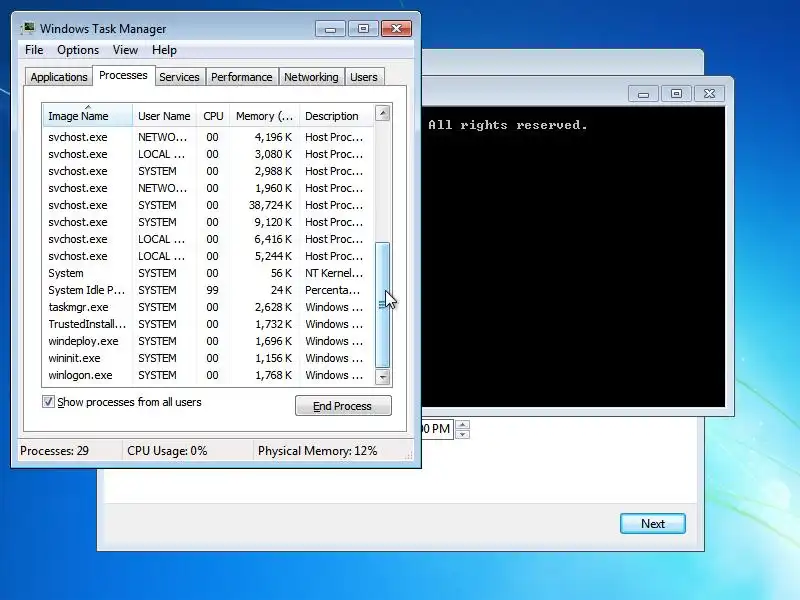Select svchost.exe using 9,120 K memory
The height and width of the screenshot is (600, 800).
point(208,222)
